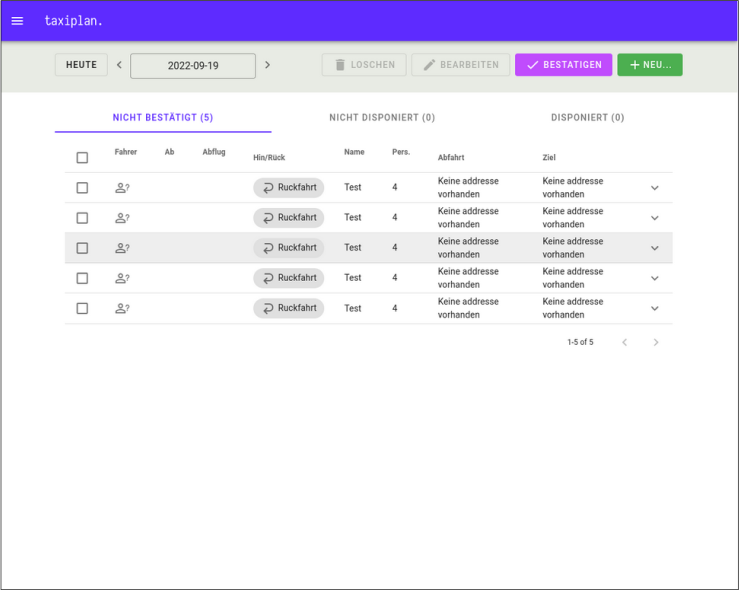Check the fourth row's checkbox
The width and height of the screenshot is (739, 590).
coord(82,278)
